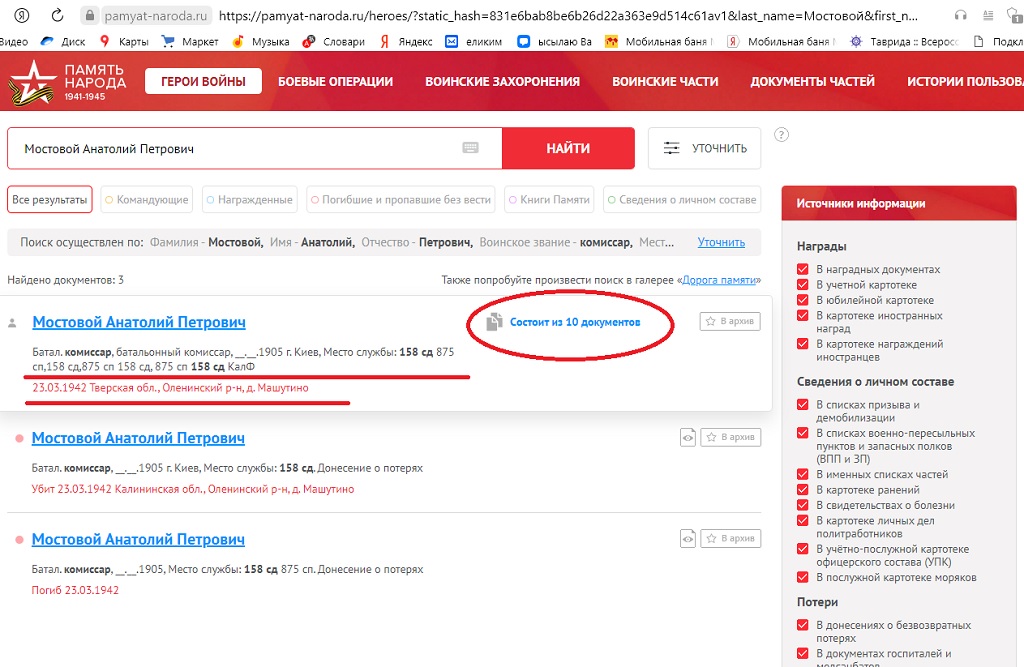The width and height of the screenshot is (1024, 667).
Task: Click the browser page reload icon
Action: tap(57, 15)
